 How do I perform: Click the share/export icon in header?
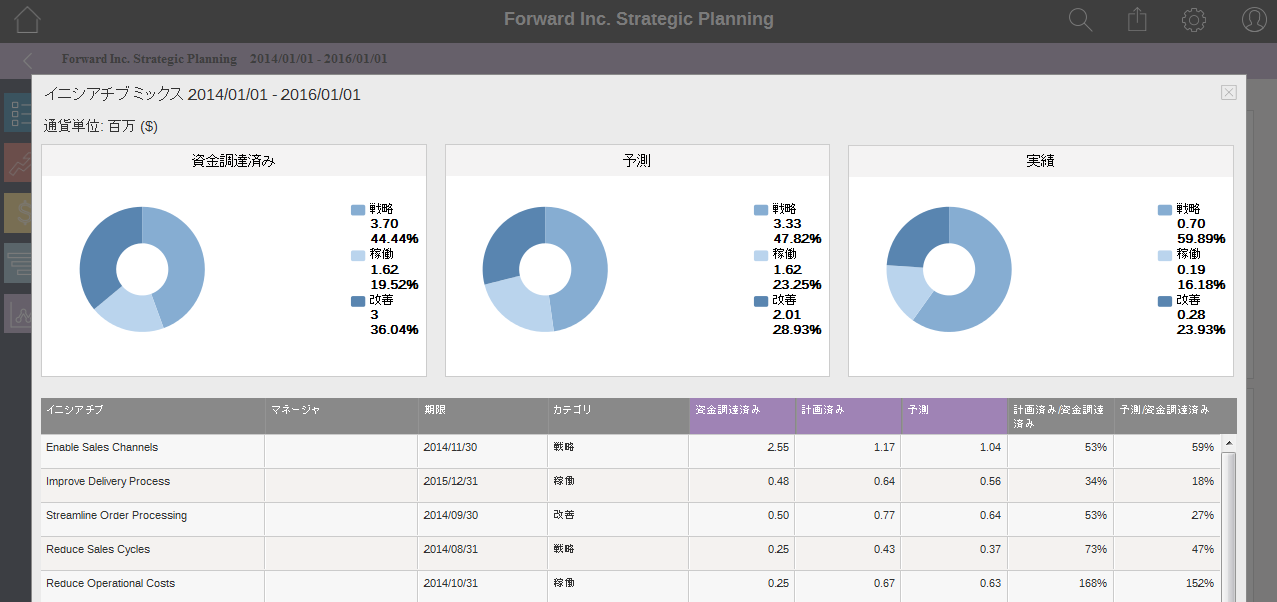click(x=1137, y=19)
